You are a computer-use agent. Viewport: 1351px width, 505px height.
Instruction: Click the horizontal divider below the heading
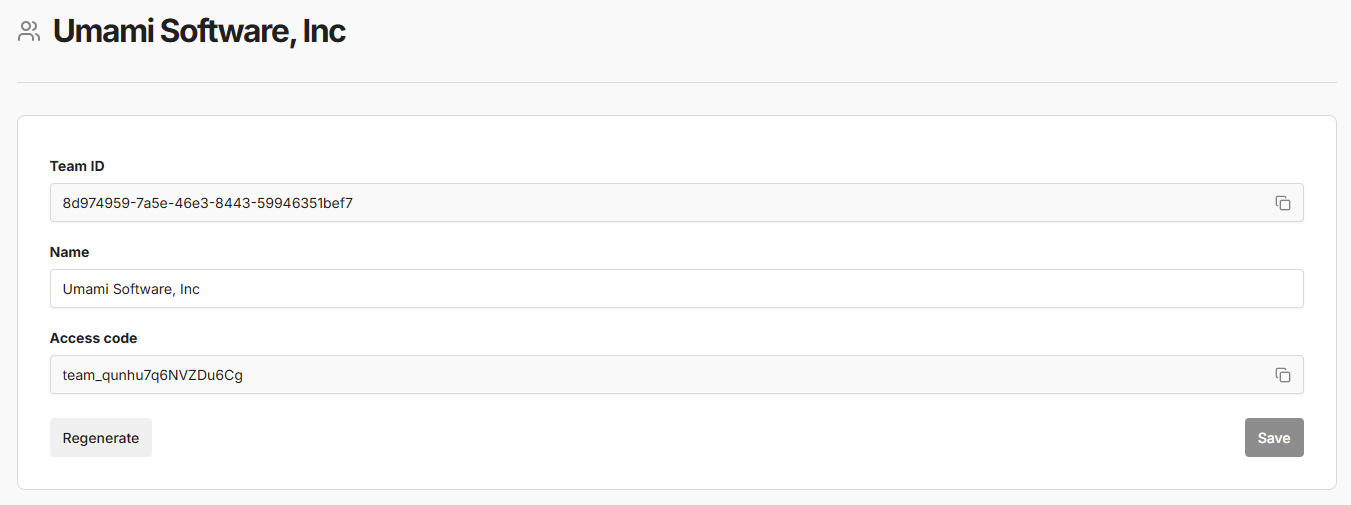676,82
